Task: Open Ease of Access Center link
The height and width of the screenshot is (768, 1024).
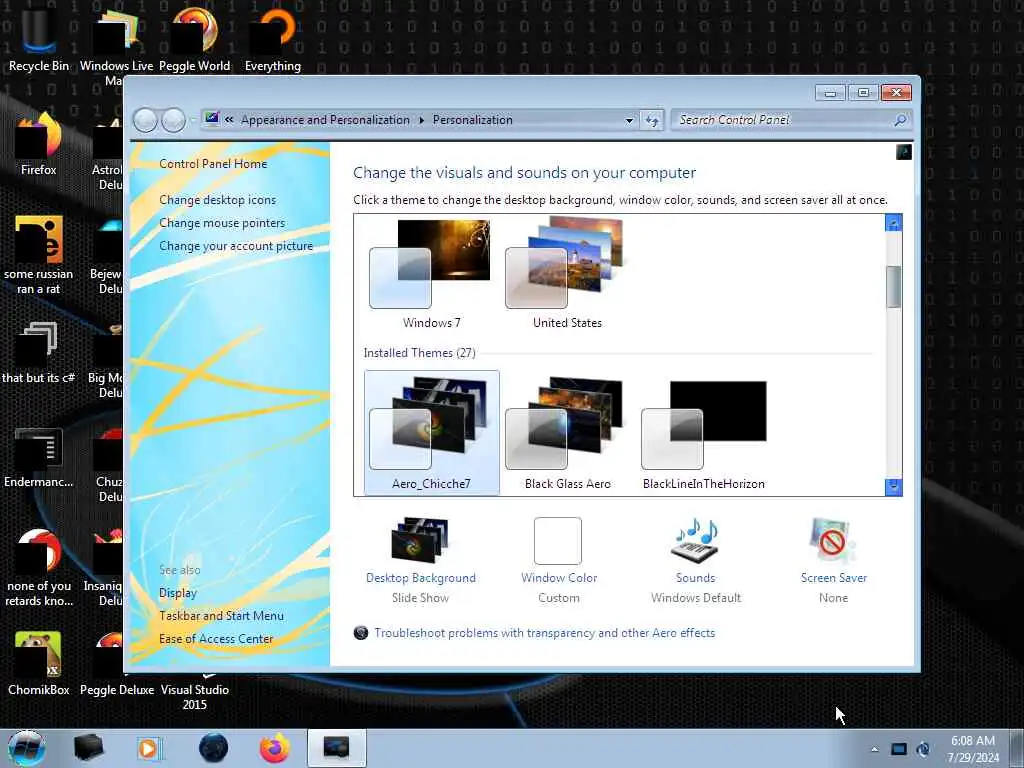Action: pos(216,639)
